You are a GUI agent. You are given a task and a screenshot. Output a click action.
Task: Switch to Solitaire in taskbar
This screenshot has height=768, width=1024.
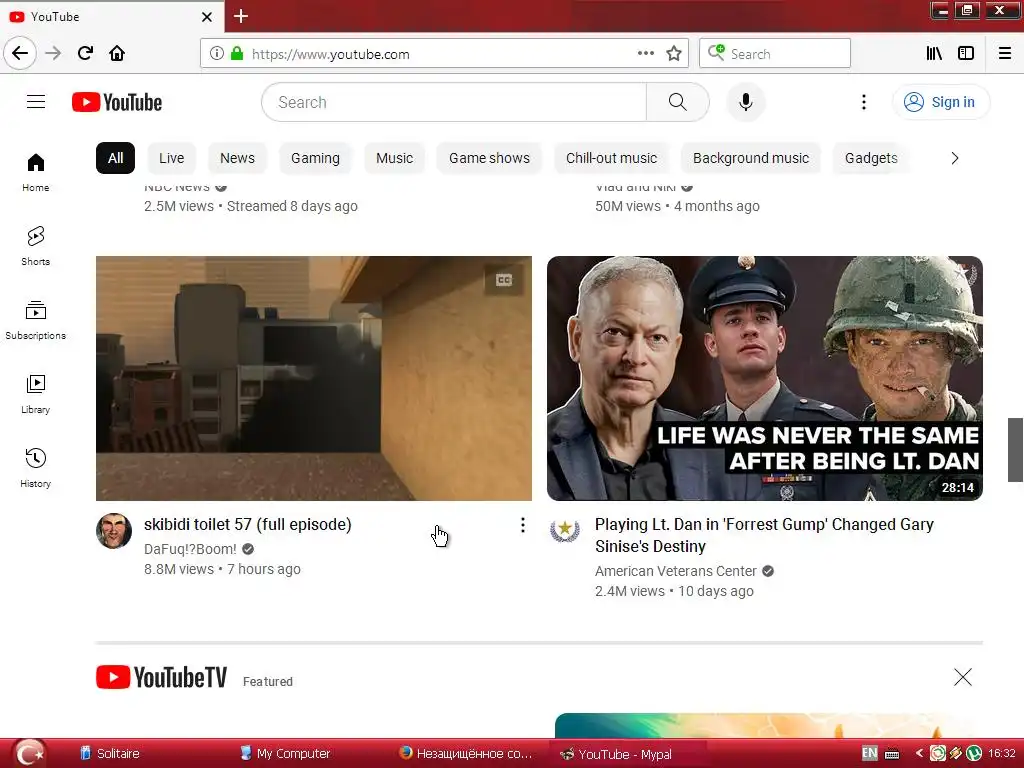[x=110, y=754]
